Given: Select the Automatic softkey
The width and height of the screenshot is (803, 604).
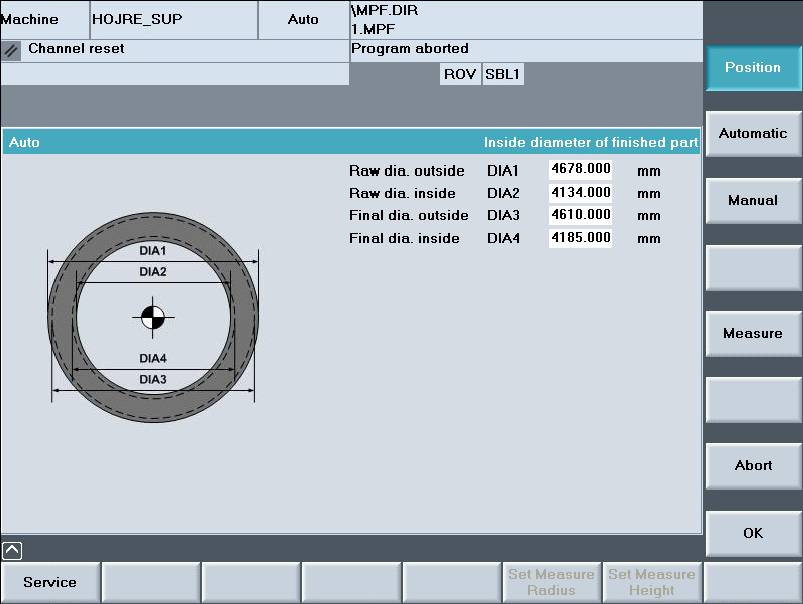Looking at the screenshot, I should coord(753,134).
